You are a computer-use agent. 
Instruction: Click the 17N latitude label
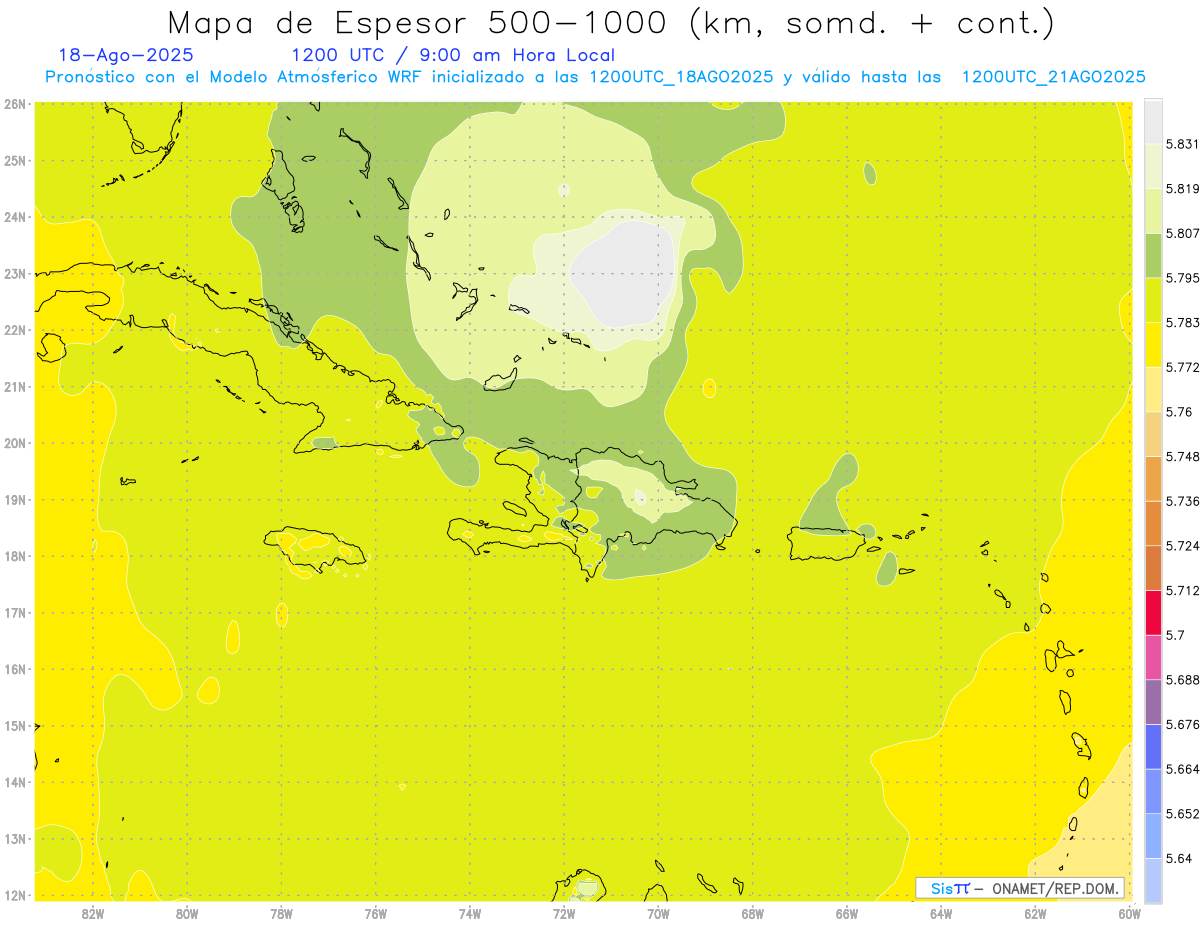(x=14, y=612)
